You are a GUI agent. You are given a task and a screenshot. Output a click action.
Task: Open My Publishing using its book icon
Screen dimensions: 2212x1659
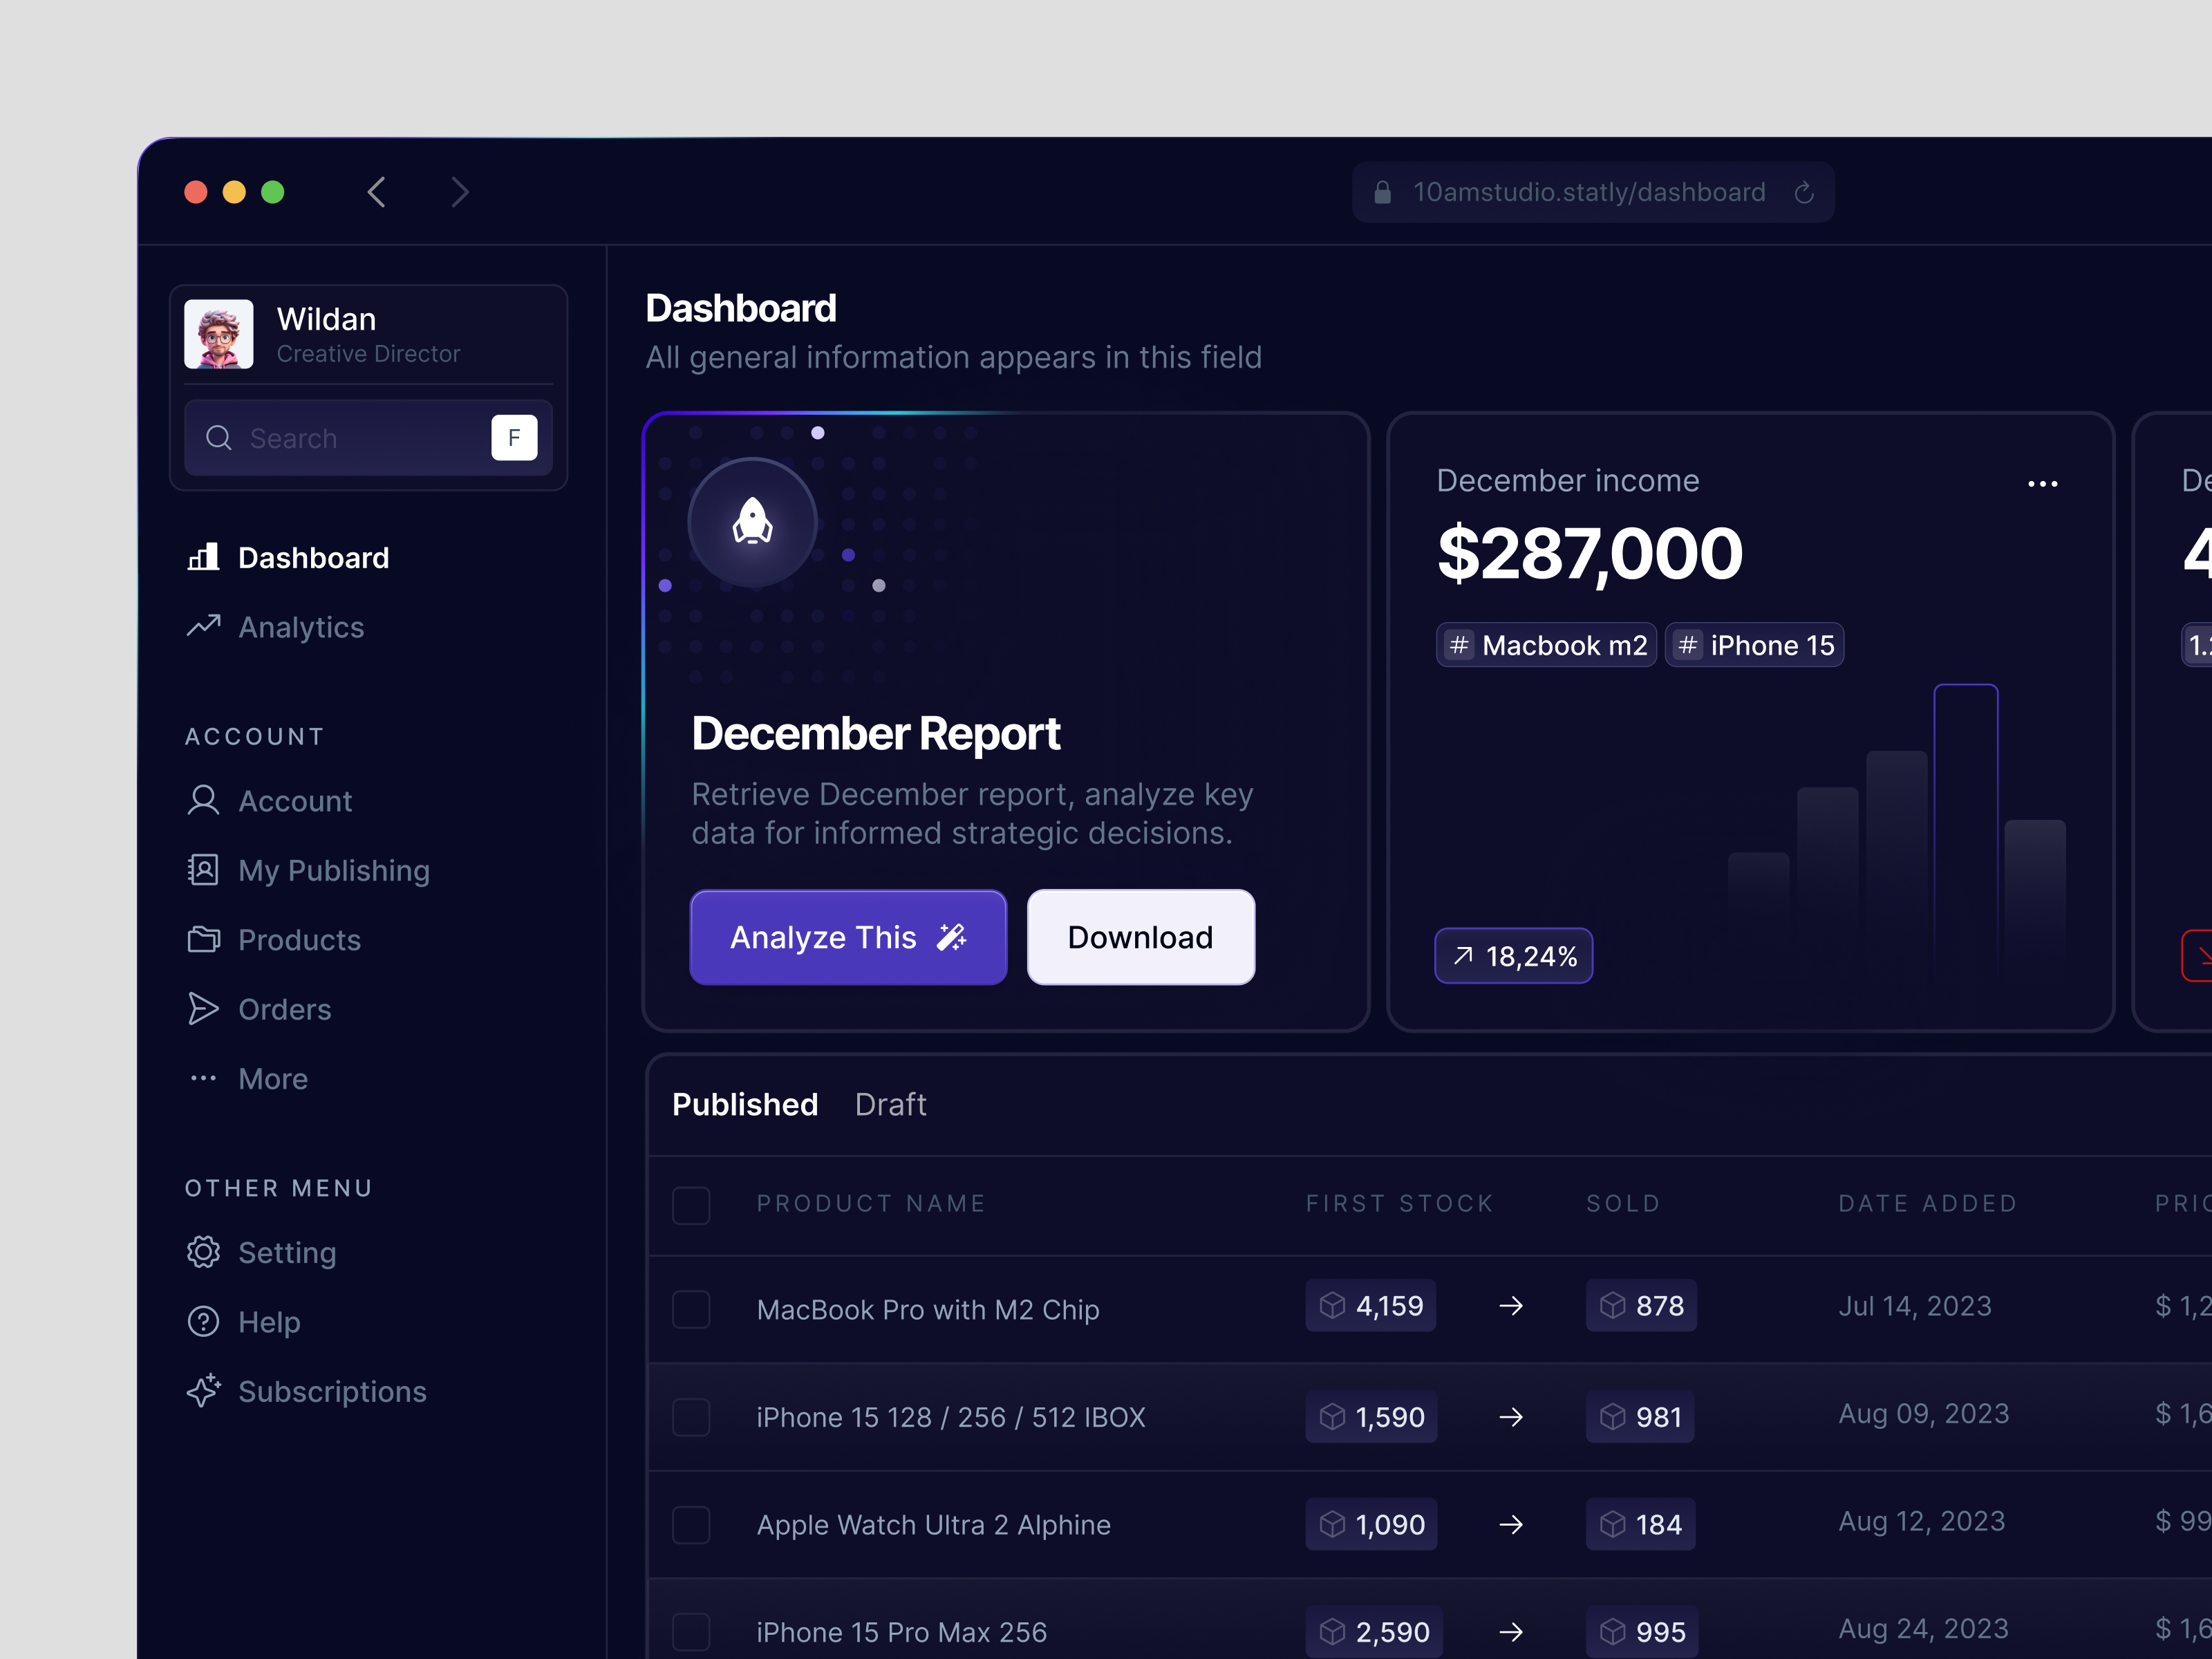204,870
